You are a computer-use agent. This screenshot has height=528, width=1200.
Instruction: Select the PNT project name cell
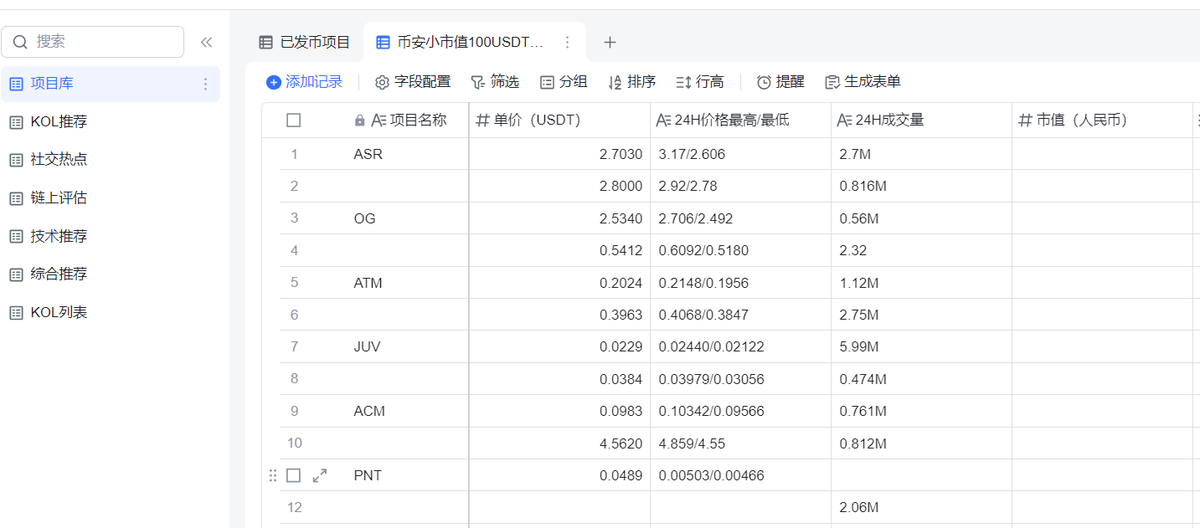click(x=407, y=475)
